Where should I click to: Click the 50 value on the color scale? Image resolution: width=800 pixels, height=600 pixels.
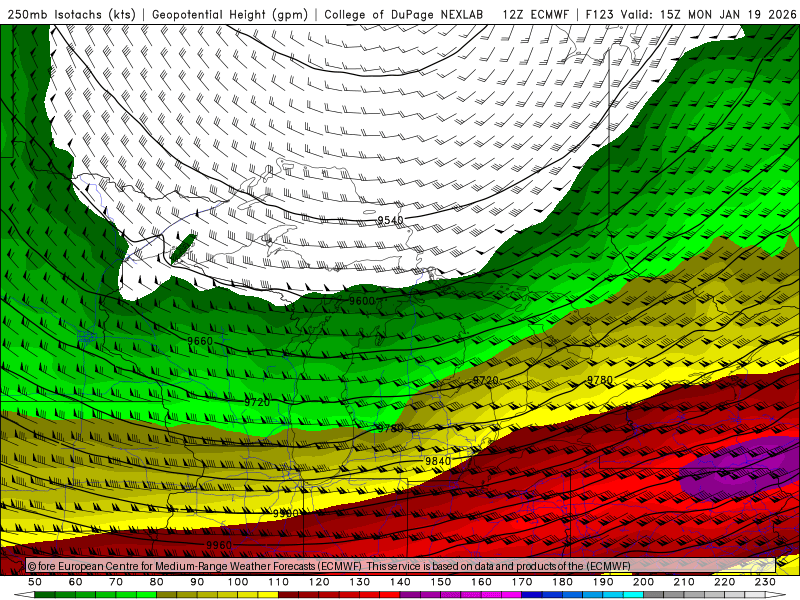[x=35, y=582]
